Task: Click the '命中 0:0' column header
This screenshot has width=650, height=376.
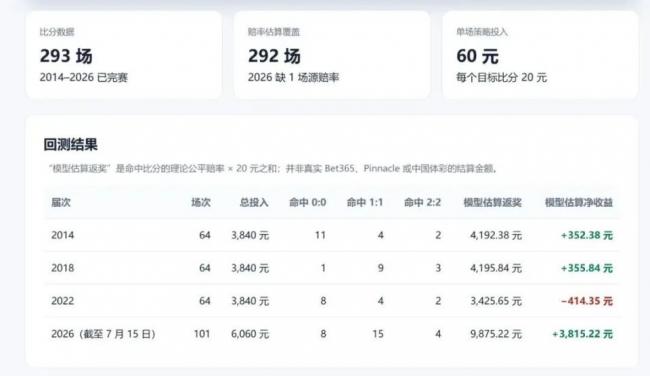Action: 308,202
